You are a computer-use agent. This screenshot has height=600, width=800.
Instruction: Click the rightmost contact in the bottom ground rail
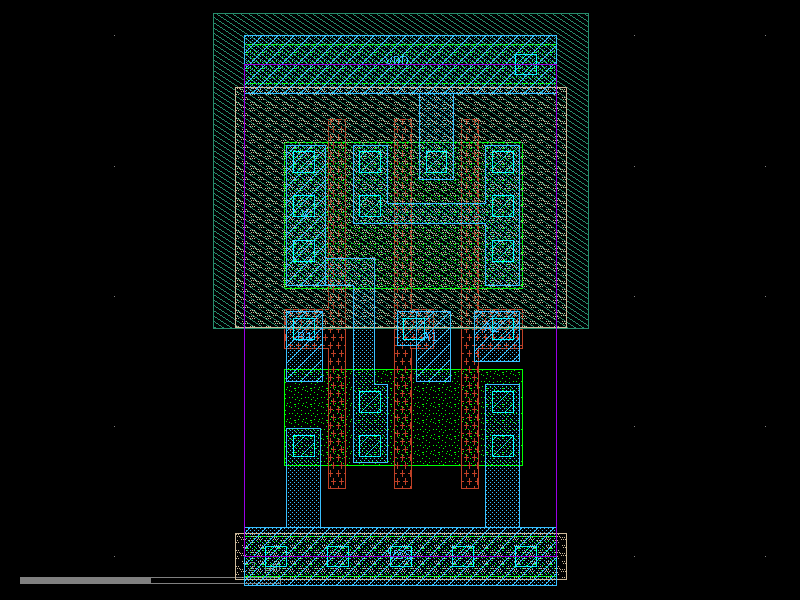pos(526,556)
